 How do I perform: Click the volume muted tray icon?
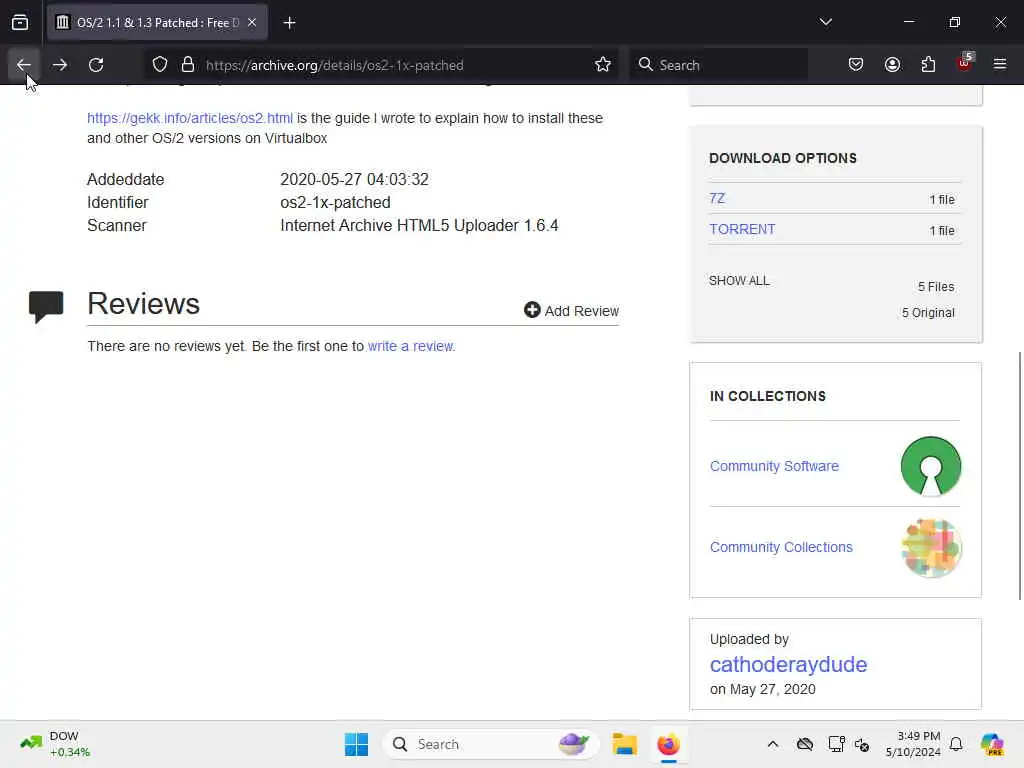click(x=862, y=744)
